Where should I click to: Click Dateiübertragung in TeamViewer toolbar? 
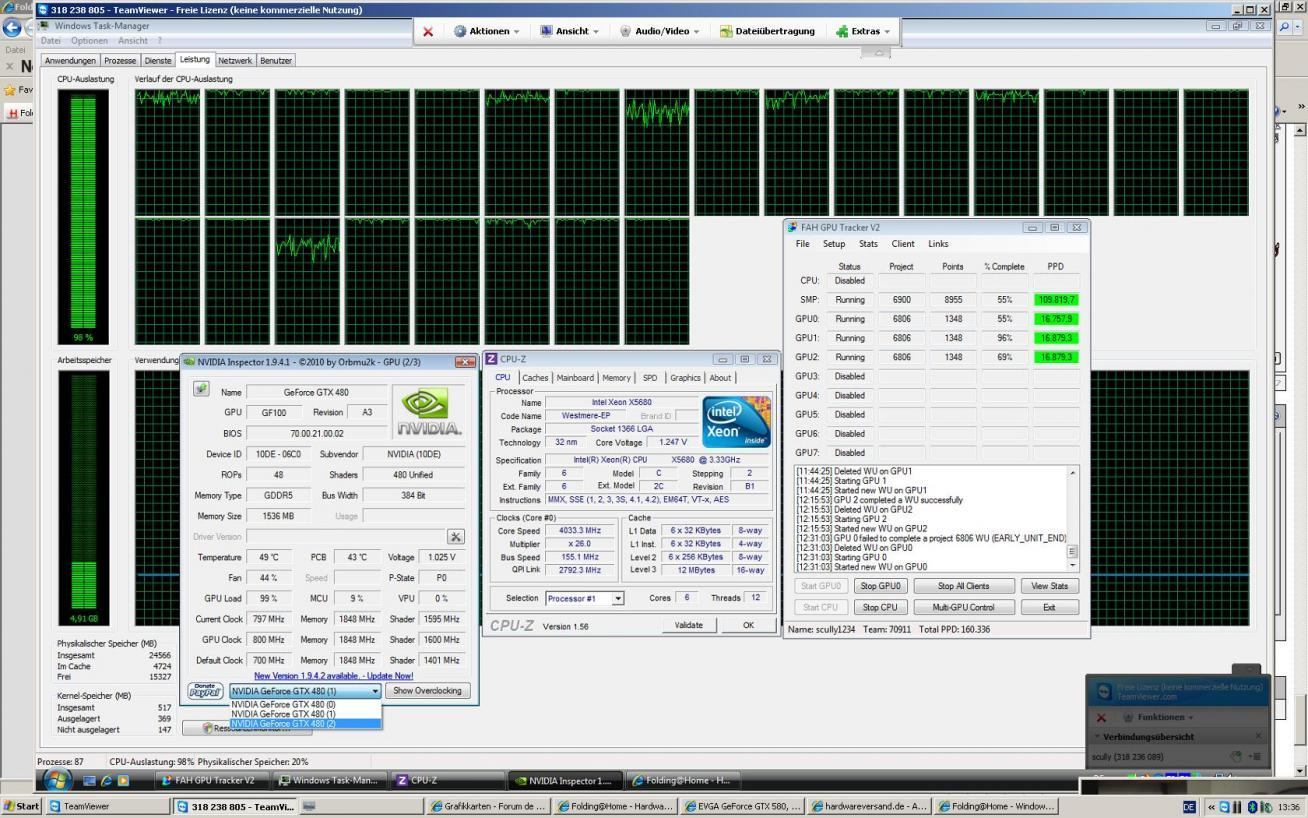[767, 31]
